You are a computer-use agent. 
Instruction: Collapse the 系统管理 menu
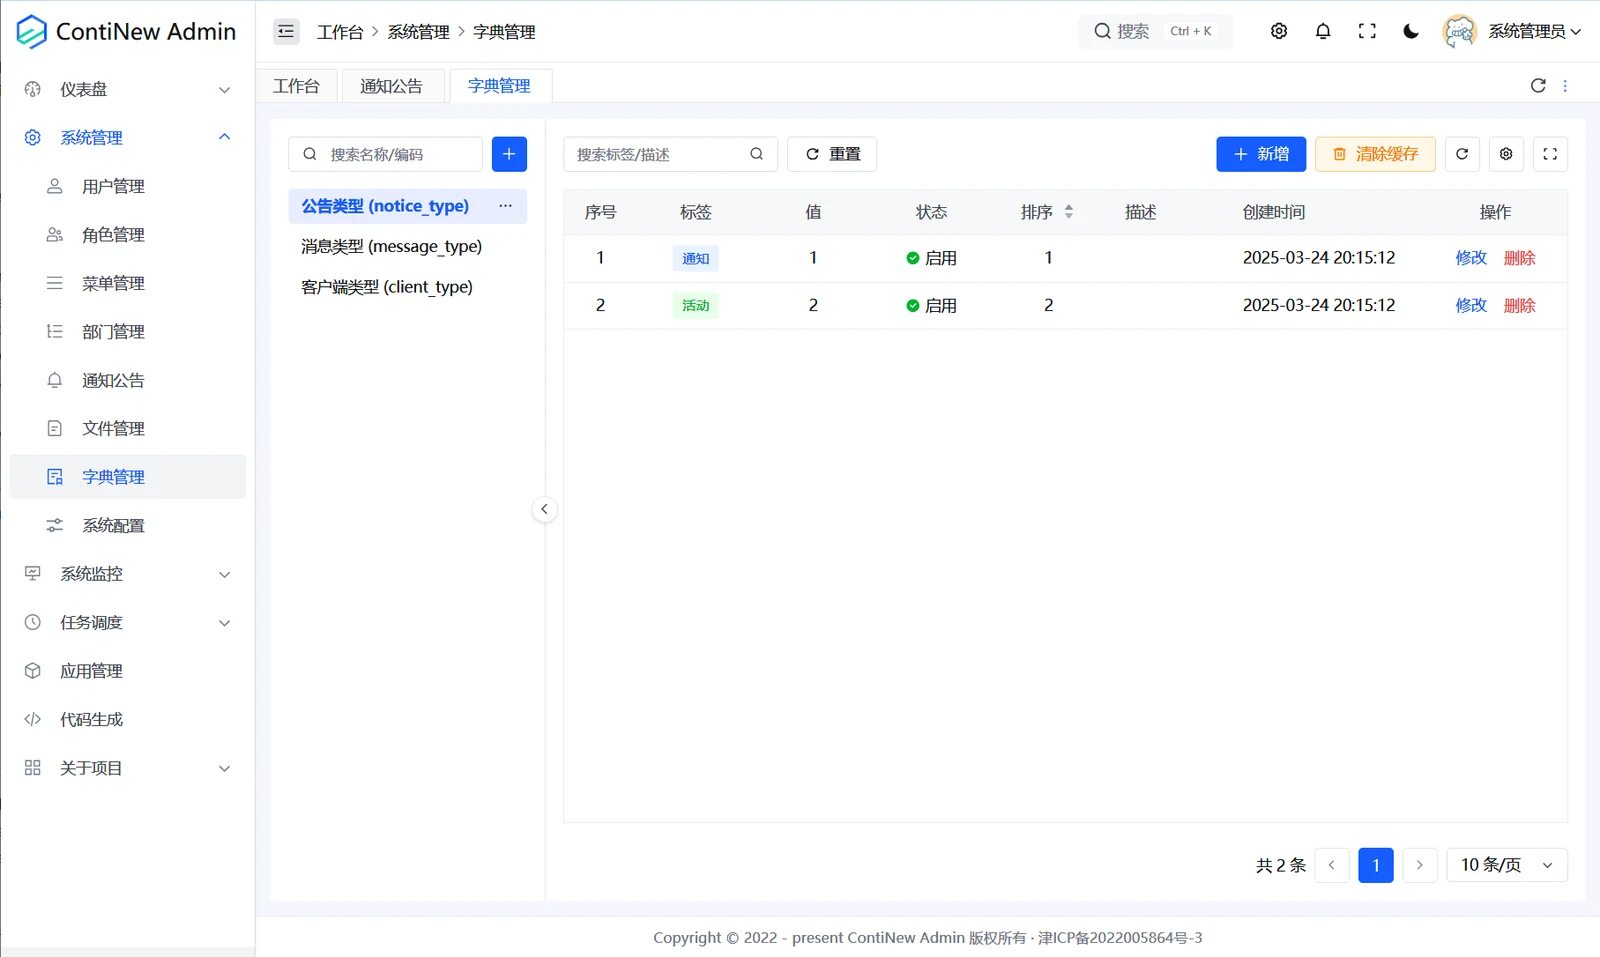point(127,137)
